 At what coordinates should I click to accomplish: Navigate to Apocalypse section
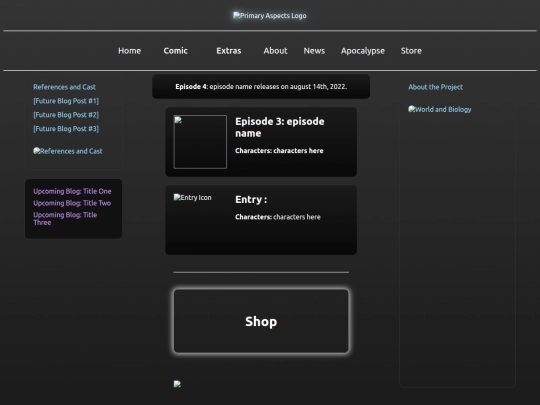click(363, 51)
